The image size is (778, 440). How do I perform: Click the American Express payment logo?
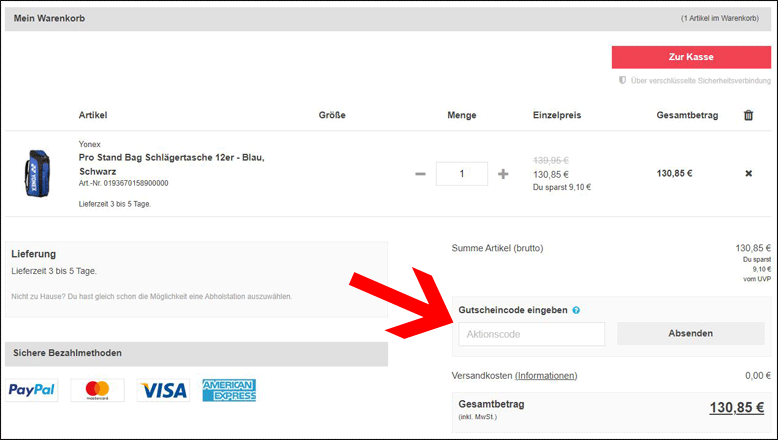tap(229, 390)
